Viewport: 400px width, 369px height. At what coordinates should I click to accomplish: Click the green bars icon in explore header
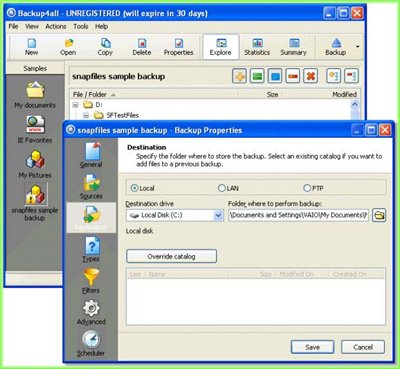click(x=257, y=76)
